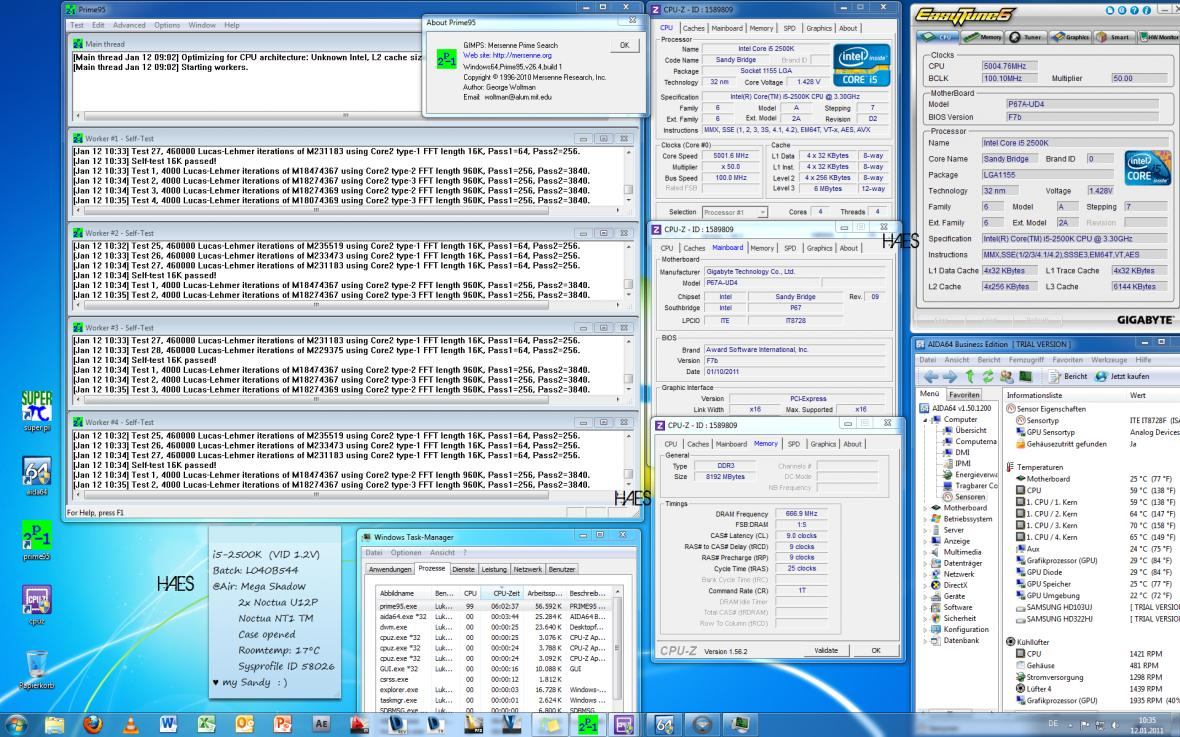
Task: Open Werkzeuge menu in AIDA64
Action: coord(1109,360)
